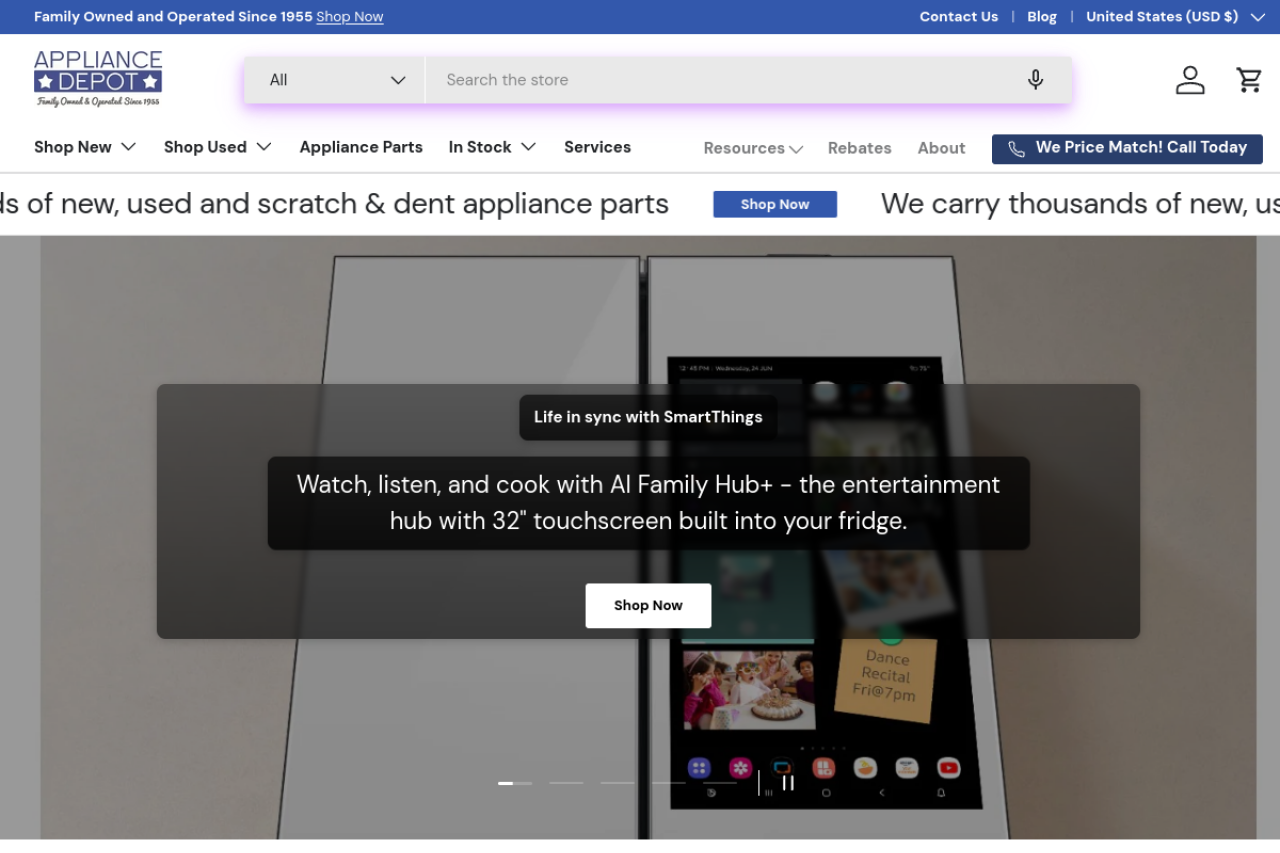Jump to the fifth slide indicator
This screenshot has height=853, width=1280.
point(720,783)
